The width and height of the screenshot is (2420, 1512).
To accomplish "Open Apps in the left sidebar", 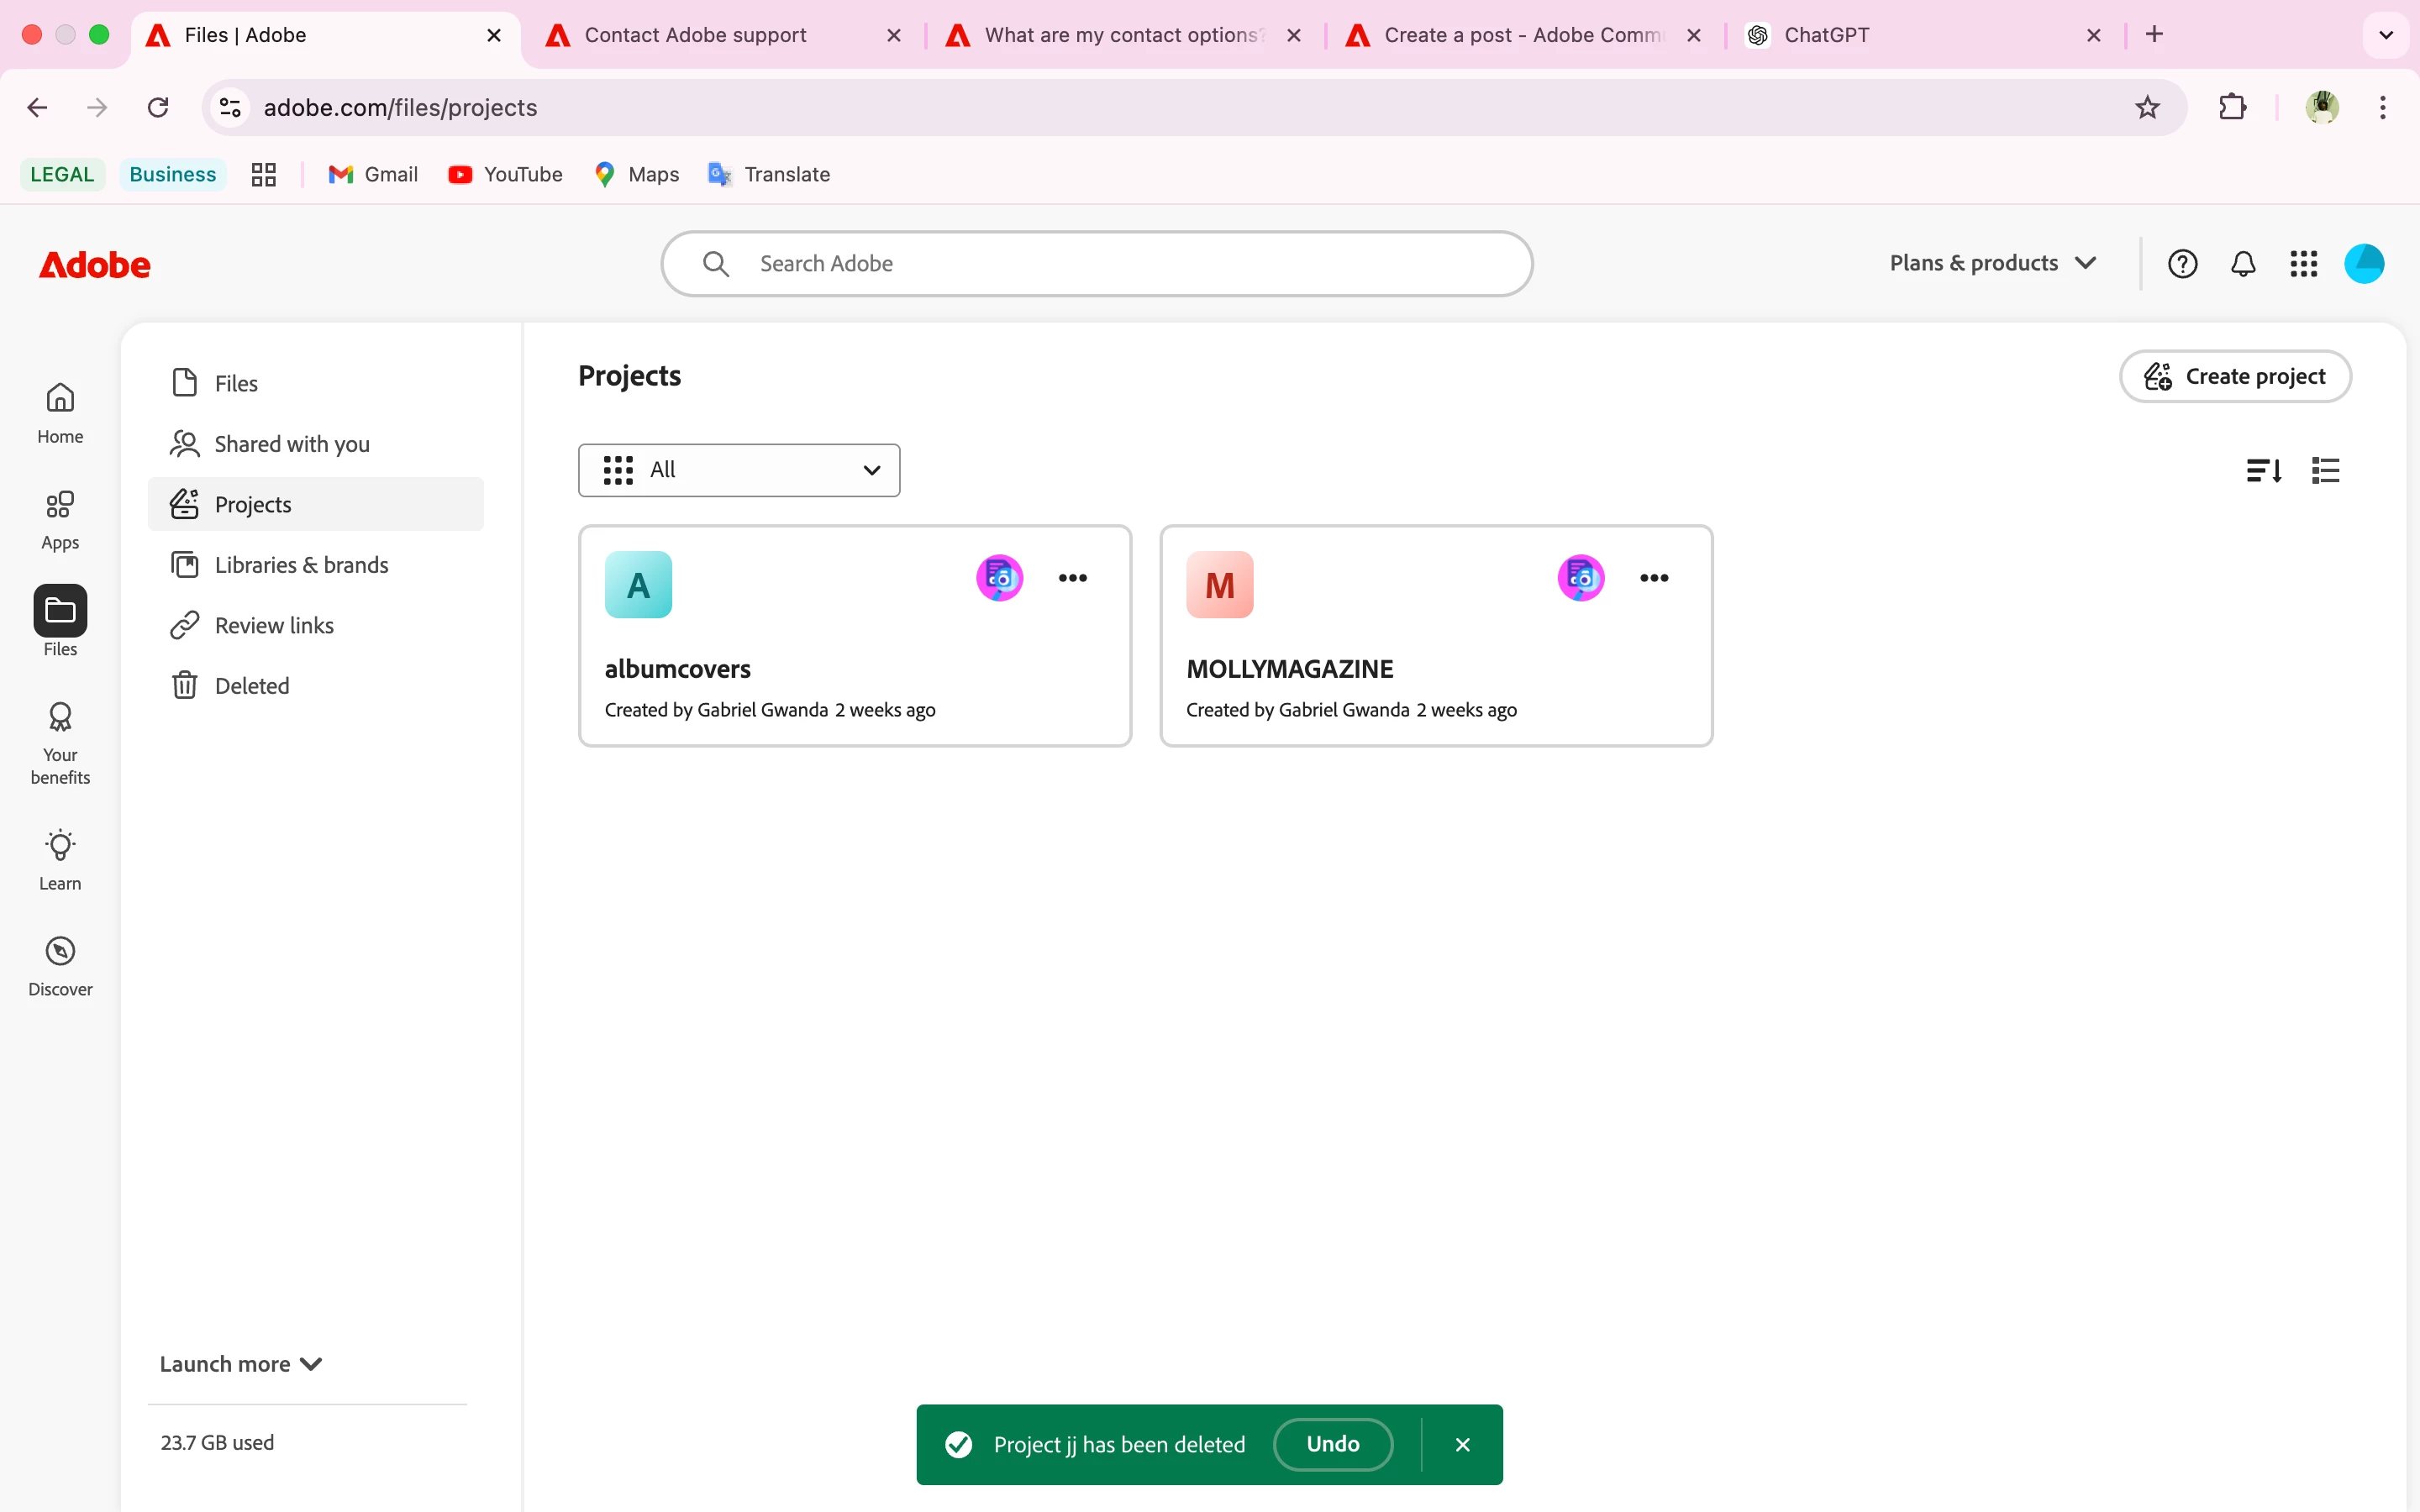I will point(60,520).
